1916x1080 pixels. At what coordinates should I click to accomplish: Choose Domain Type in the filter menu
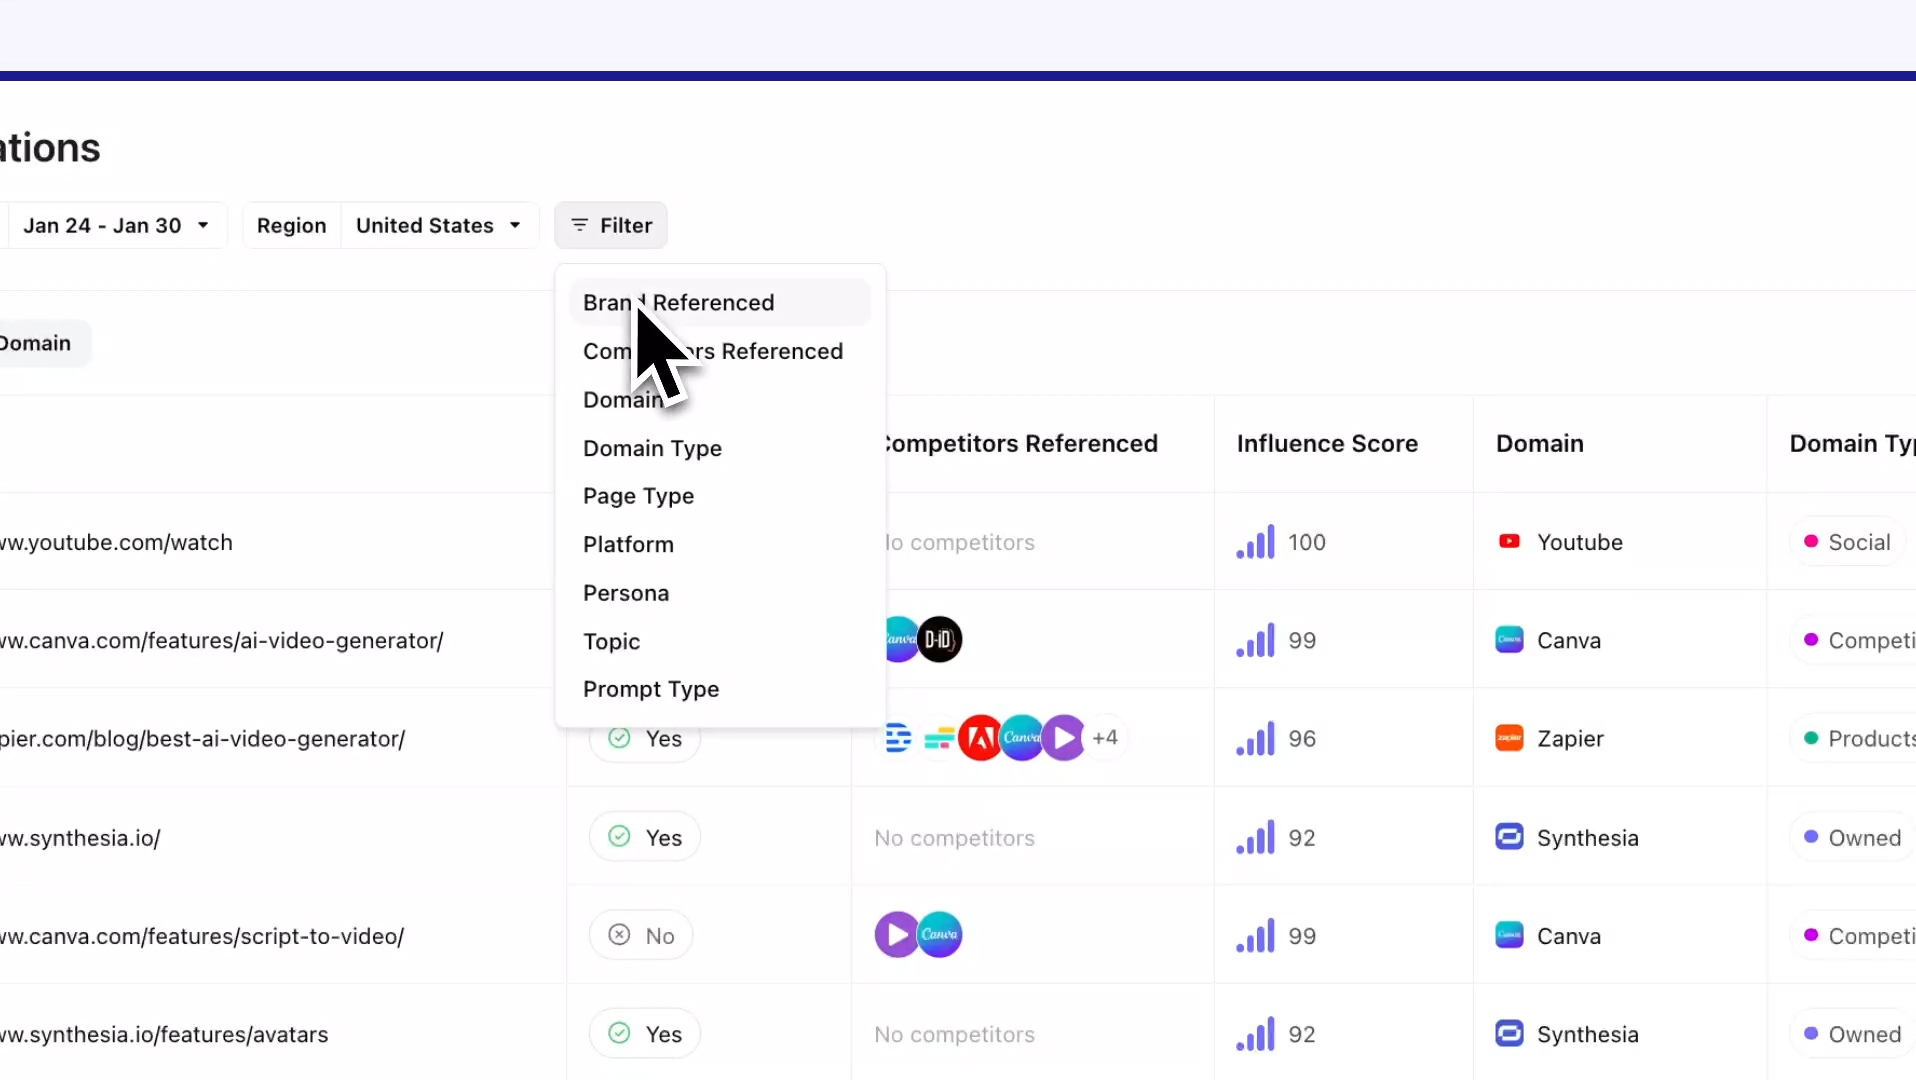coord(652,448)
